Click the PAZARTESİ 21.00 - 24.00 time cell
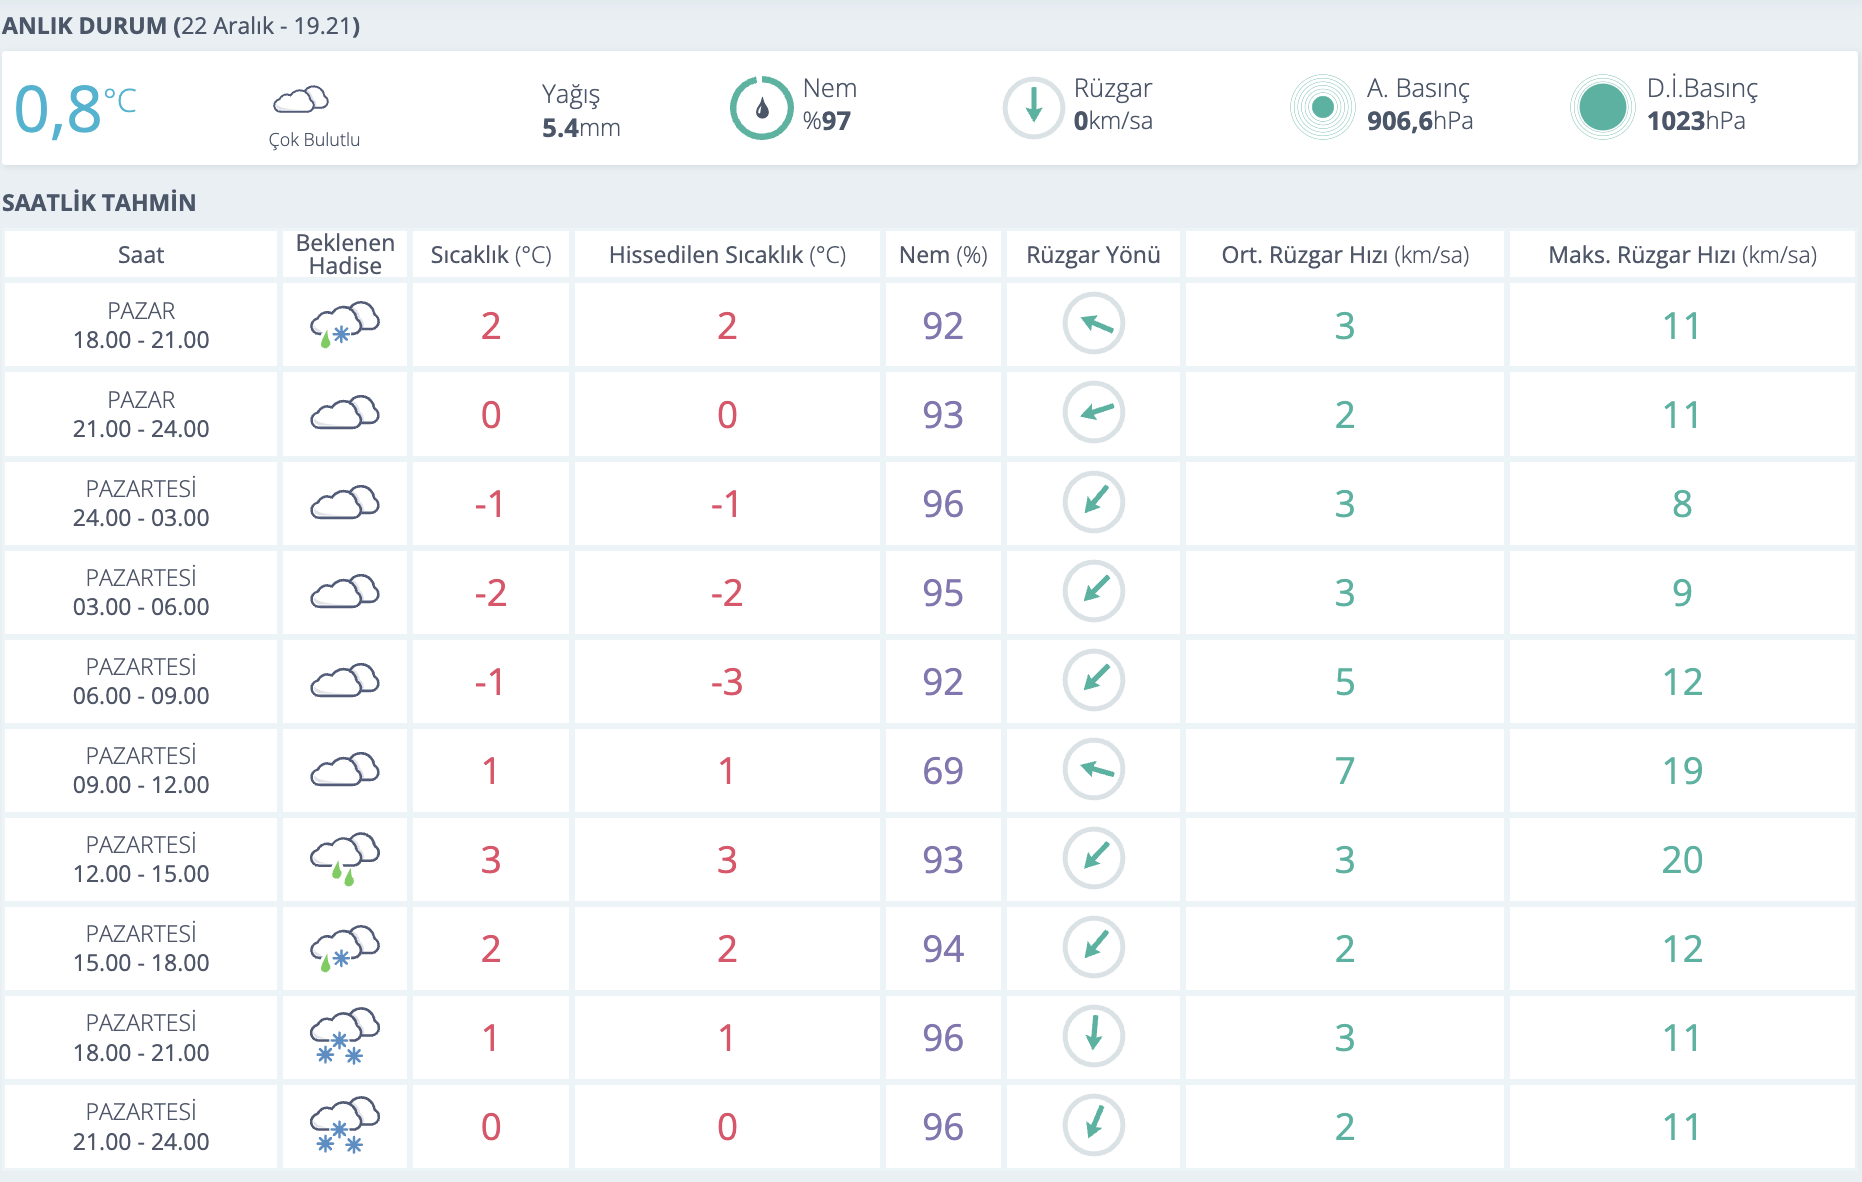 (x=141, y=1126)
